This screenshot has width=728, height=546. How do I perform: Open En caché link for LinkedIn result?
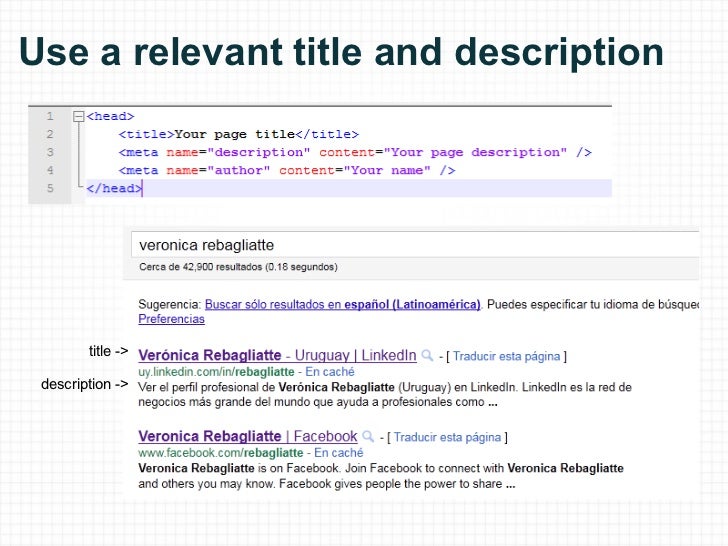tap(330, 372)
